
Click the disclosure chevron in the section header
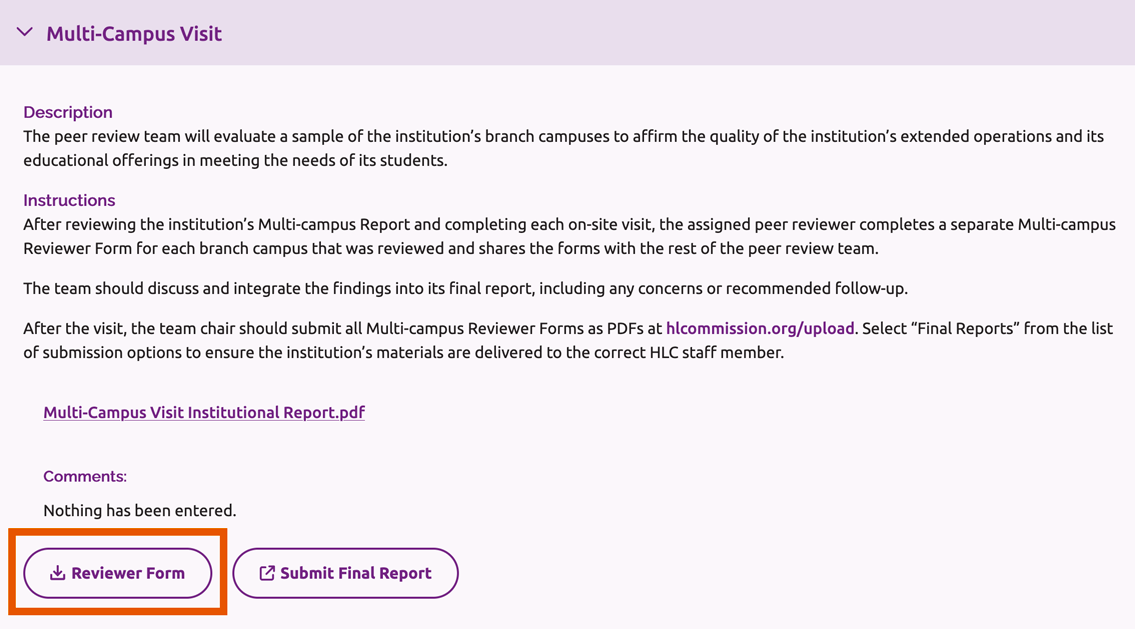[24, 32]
